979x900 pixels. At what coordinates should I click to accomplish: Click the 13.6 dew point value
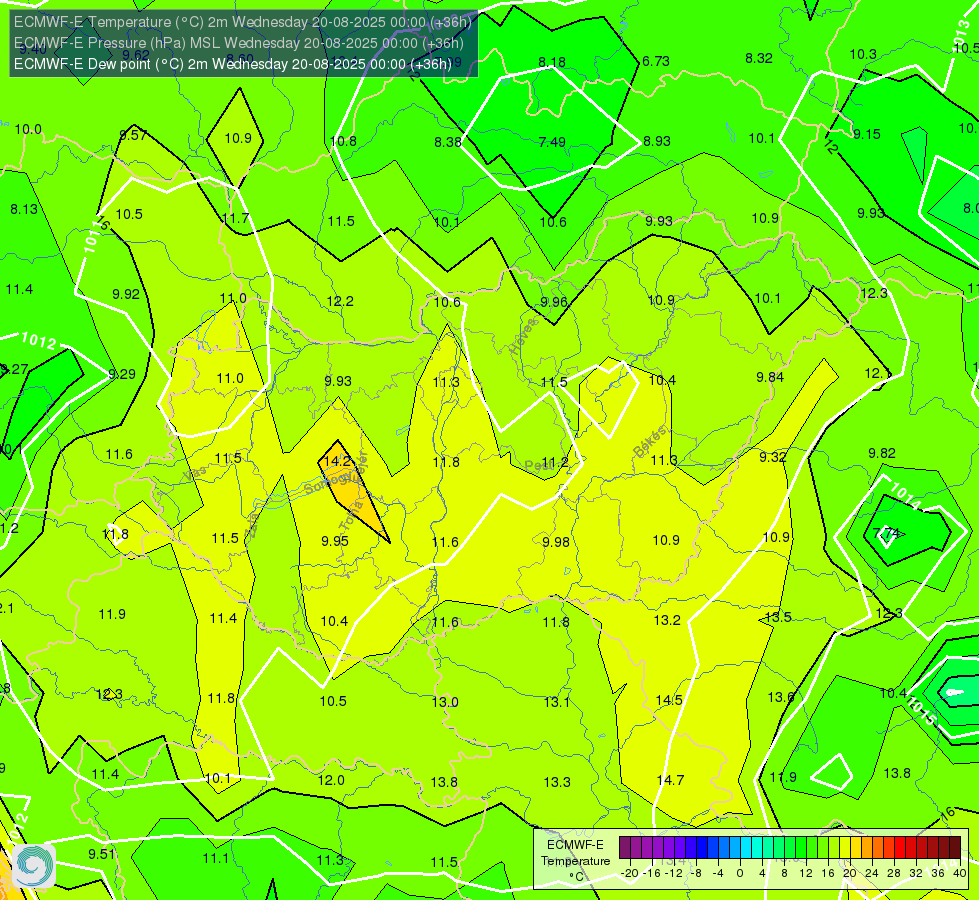point(780,697)
